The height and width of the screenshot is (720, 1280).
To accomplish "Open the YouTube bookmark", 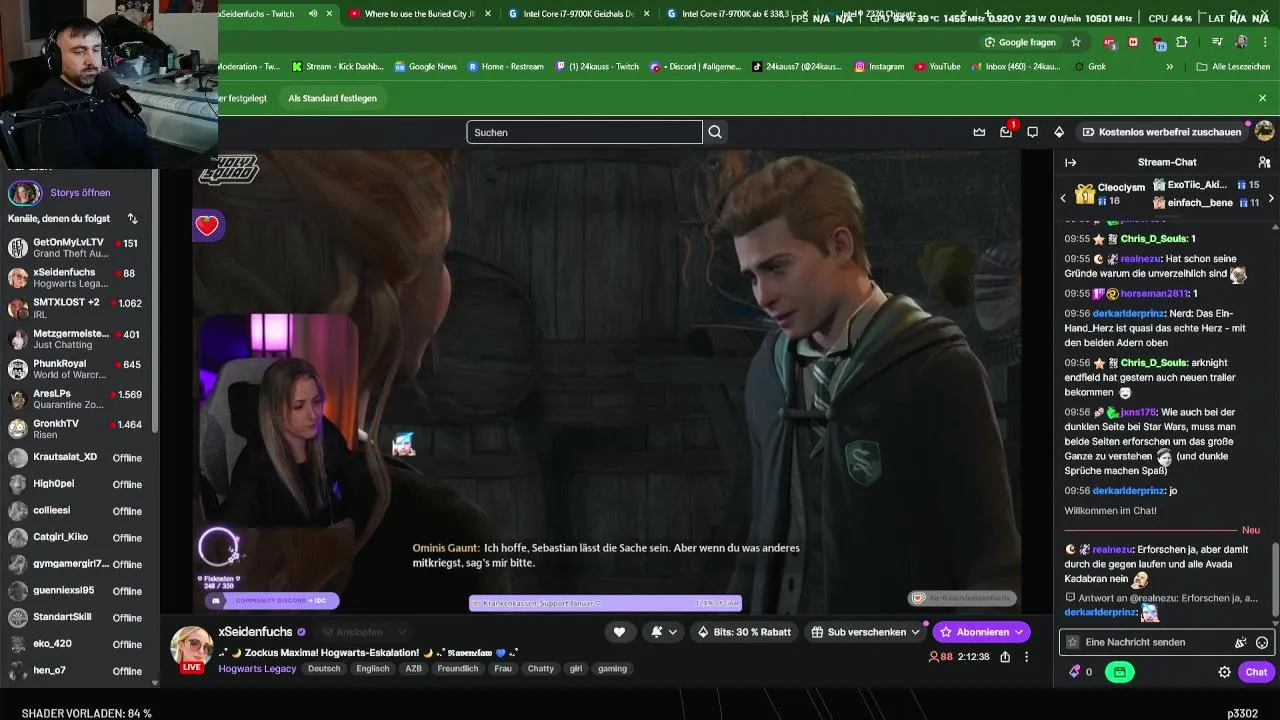I will pos(937,67).
